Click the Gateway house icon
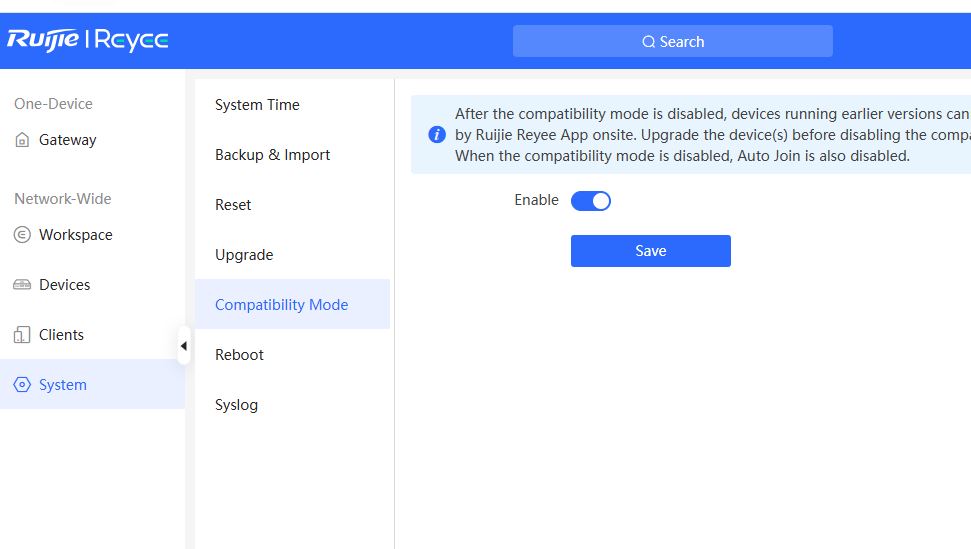 click(22, 141)
